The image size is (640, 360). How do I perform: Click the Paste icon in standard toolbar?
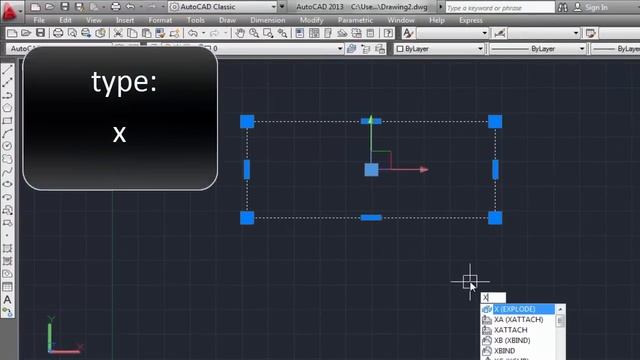(x=146, y=33)
